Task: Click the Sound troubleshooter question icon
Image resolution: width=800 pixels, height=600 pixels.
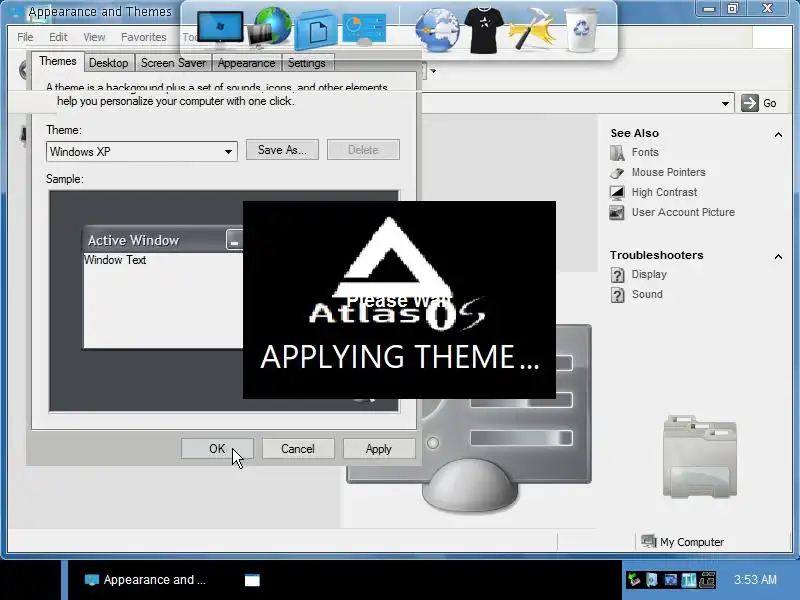Action: point(617,295)
